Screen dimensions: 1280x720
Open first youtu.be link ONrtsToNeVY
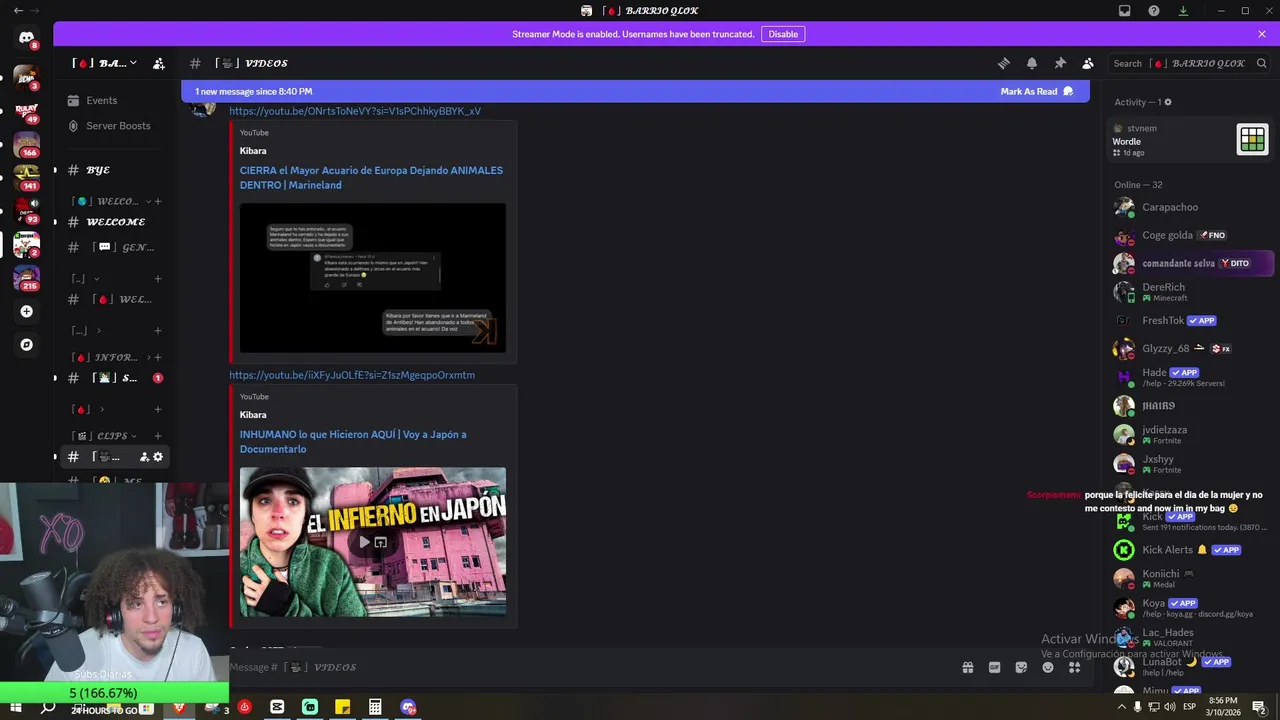coord(355,111)
